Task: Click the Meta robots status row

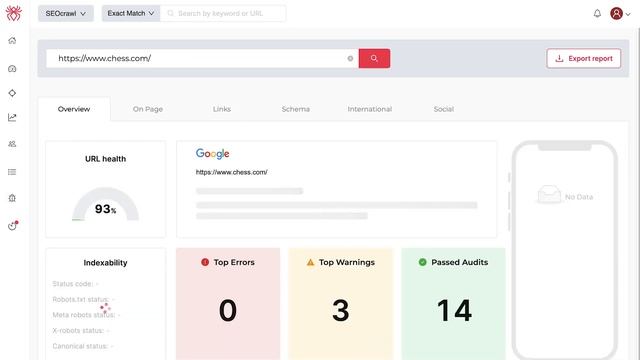Action: click(86, 315)
